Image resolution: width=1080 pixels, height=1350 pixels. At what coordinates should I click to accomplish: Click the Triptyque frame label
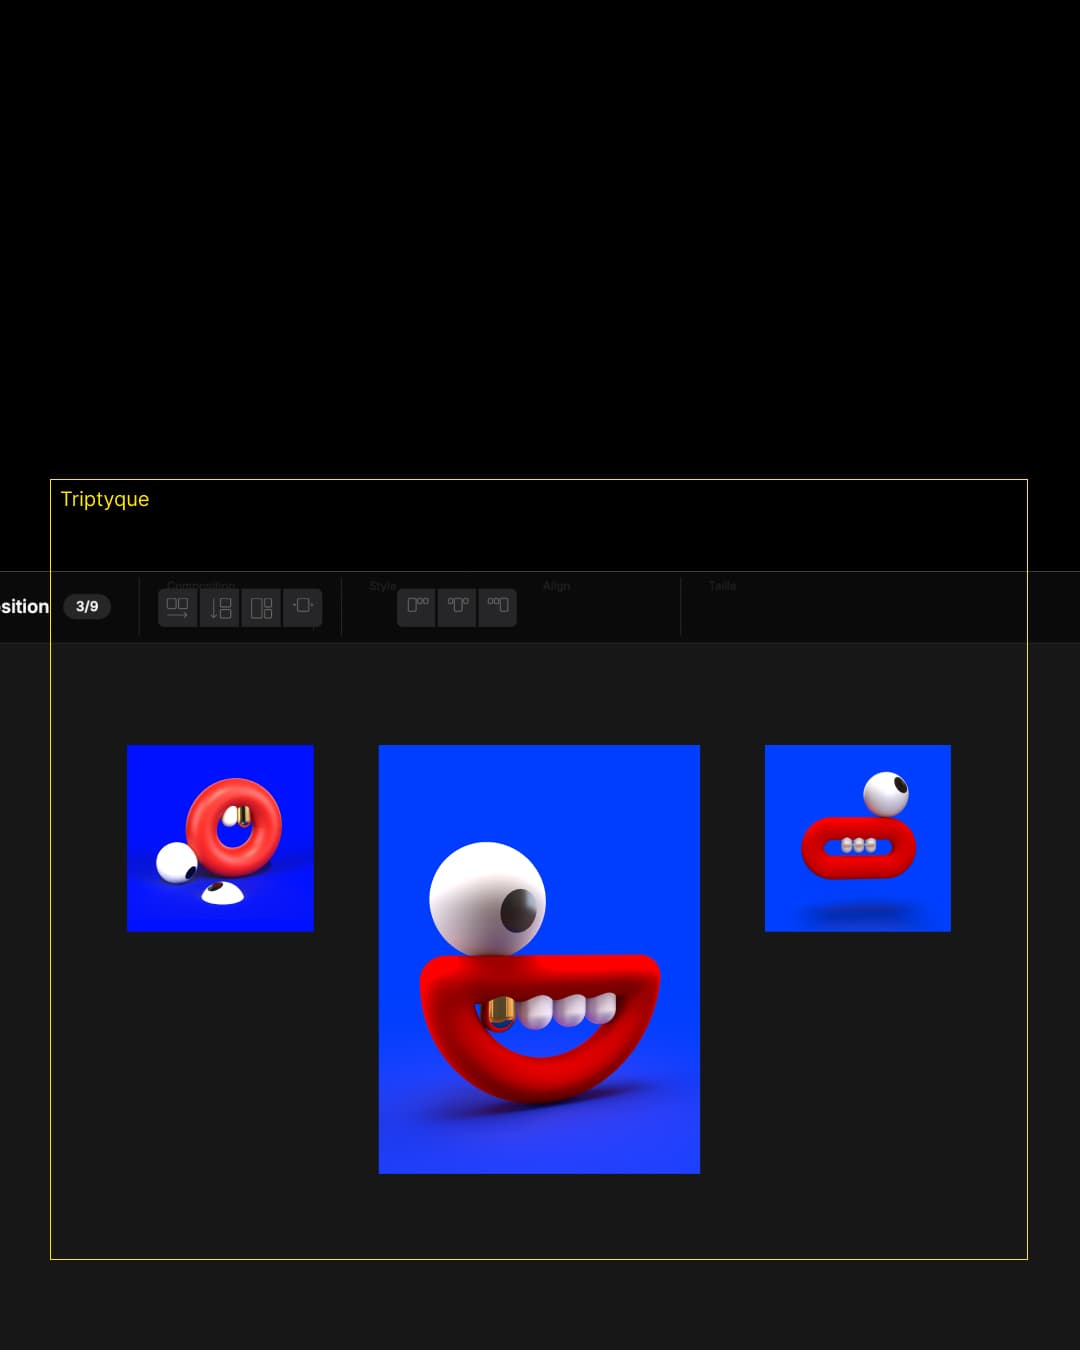tap(105, 499)
